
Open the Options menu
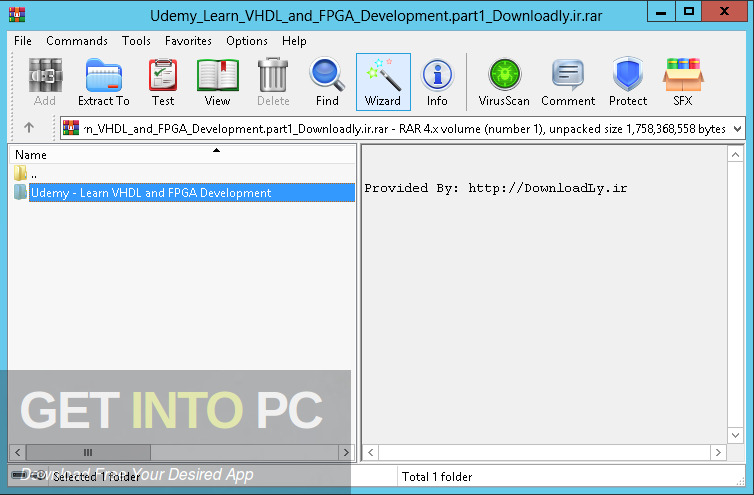click(247, 41)
